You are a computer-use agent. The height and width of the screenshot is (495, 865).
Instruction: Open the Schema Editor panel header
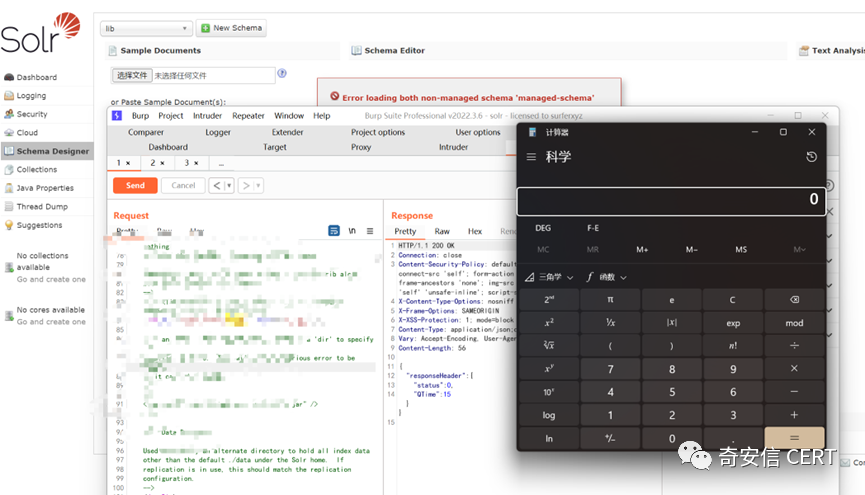[x=568, y=51]
